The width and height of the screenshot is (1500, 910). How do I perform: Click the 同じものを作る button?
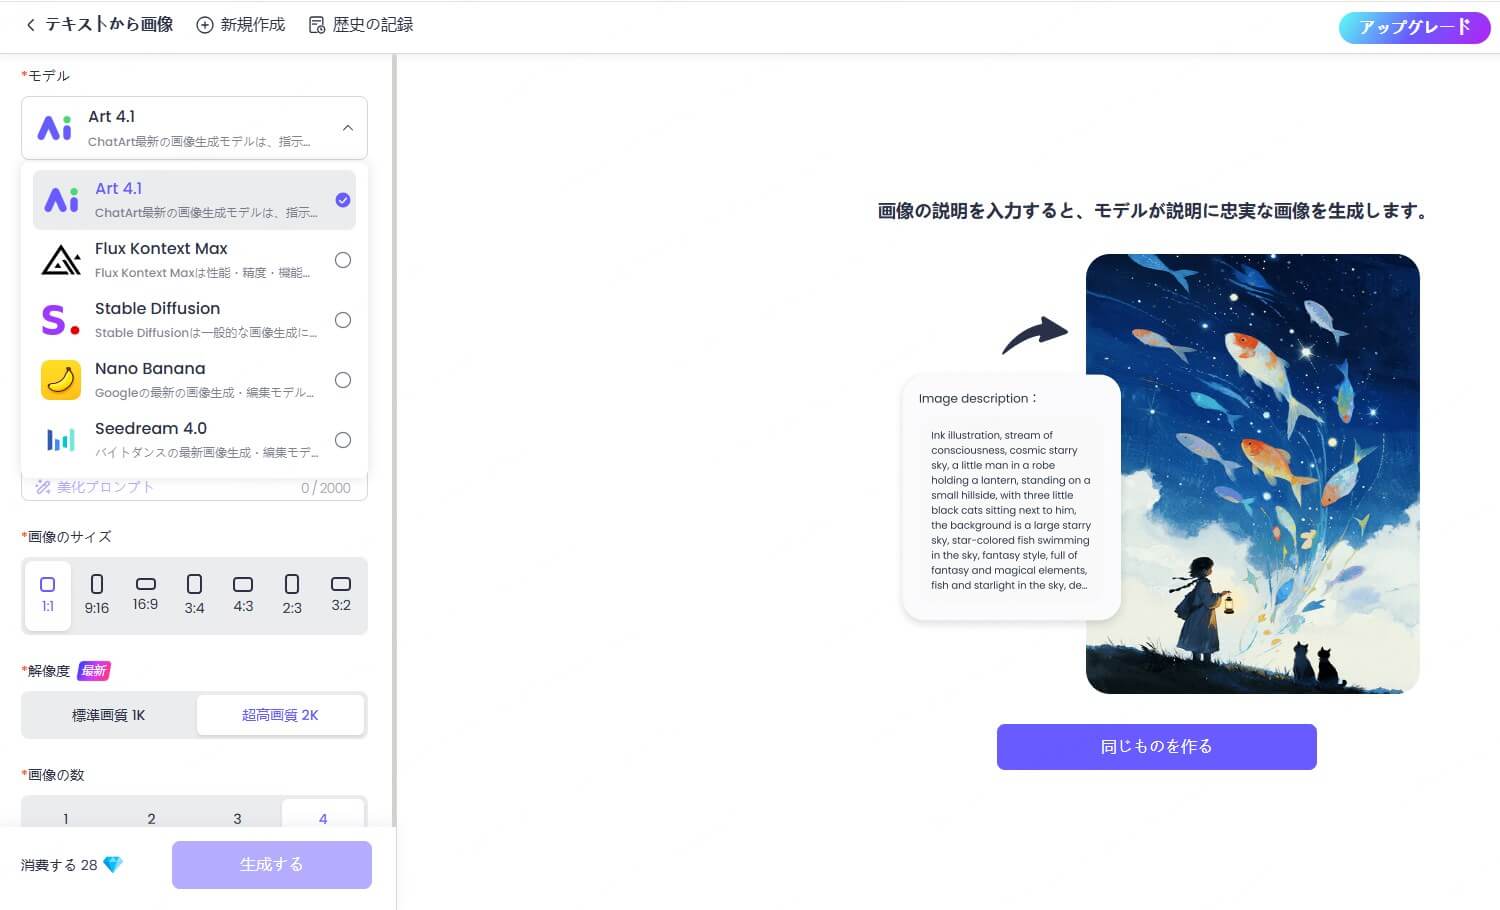point(1156,747)
